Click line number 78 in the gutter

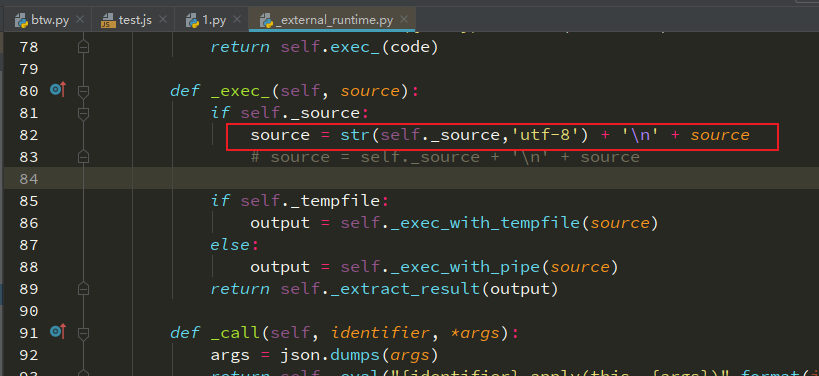click(29, 47)
